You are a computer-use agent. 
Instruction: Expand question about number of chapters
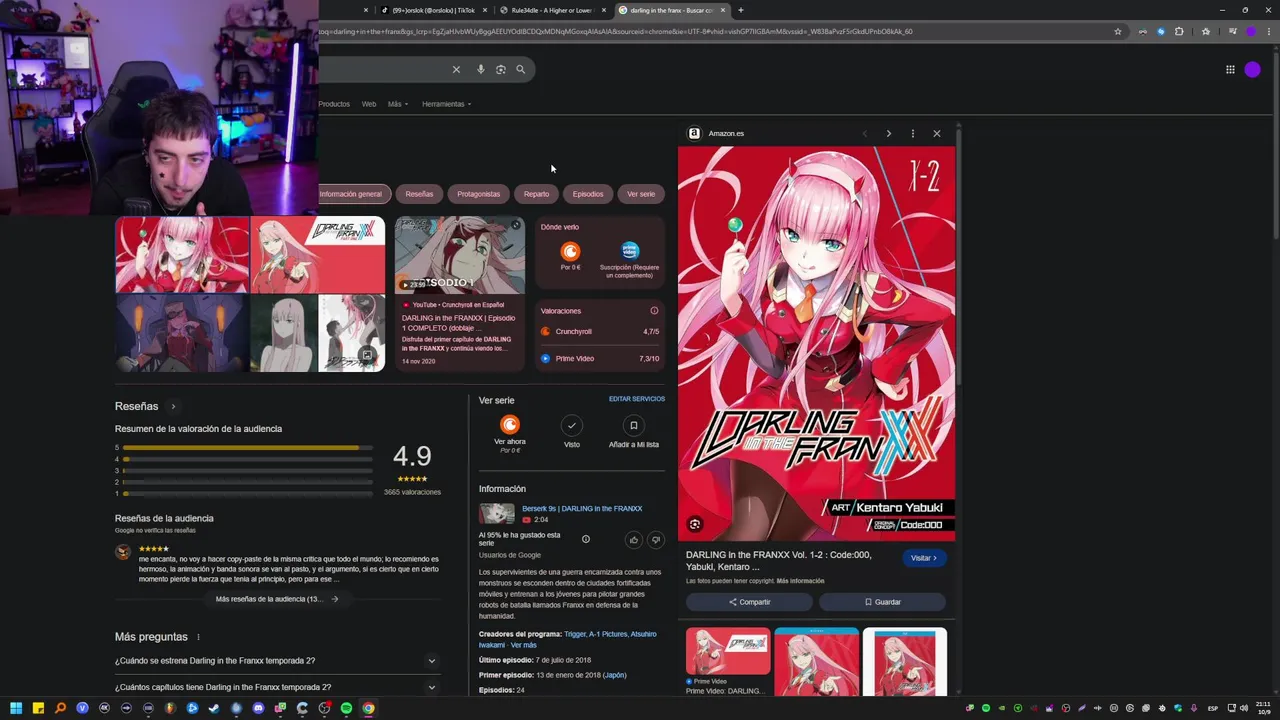click(277, 688)
